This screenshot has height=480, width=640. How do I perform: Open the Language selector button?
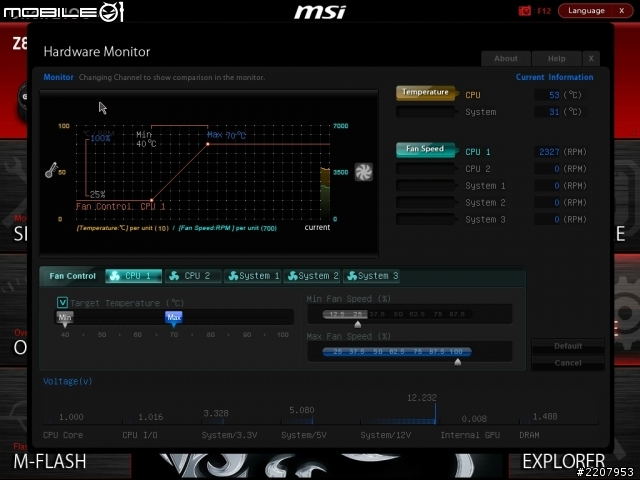click(x=587, y=11)
